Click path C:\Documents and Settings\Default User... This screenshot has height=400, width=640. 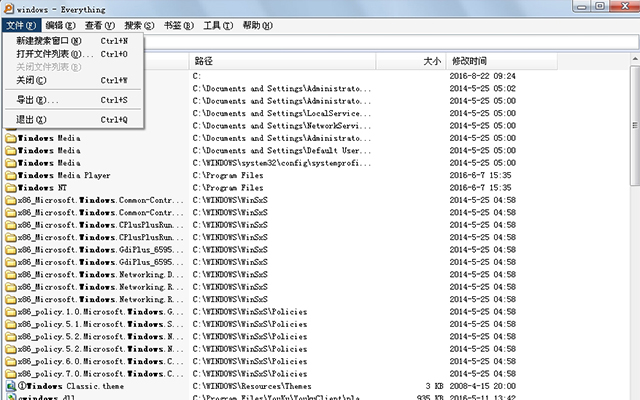[x=282, y=151]
